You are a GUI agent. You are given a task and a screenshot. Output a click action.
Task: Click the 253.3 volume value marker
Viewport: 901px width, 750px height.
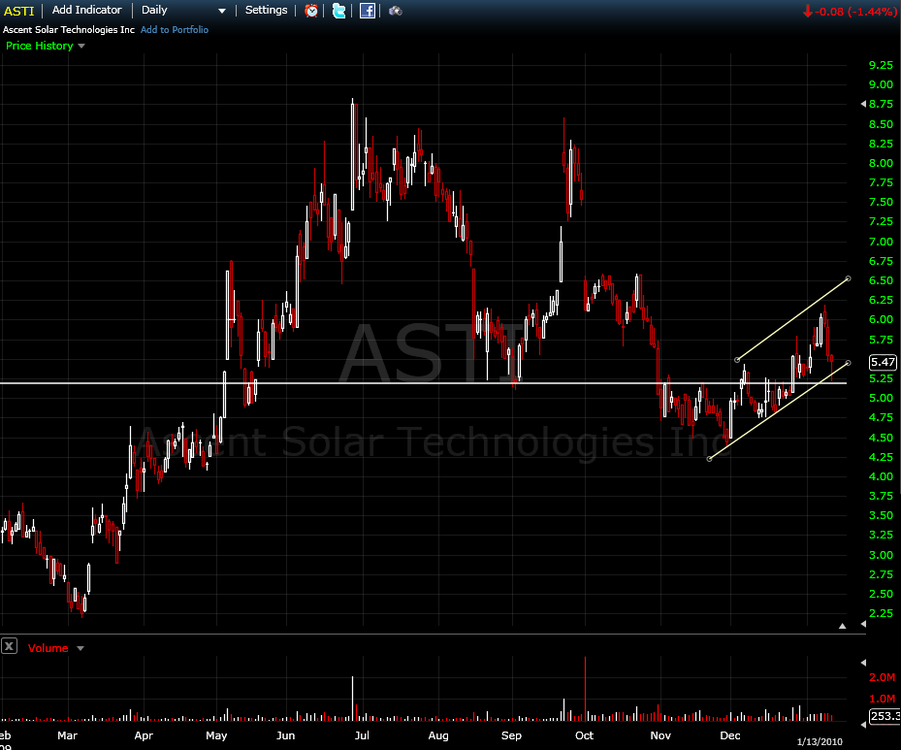click(x=885, y=716)
